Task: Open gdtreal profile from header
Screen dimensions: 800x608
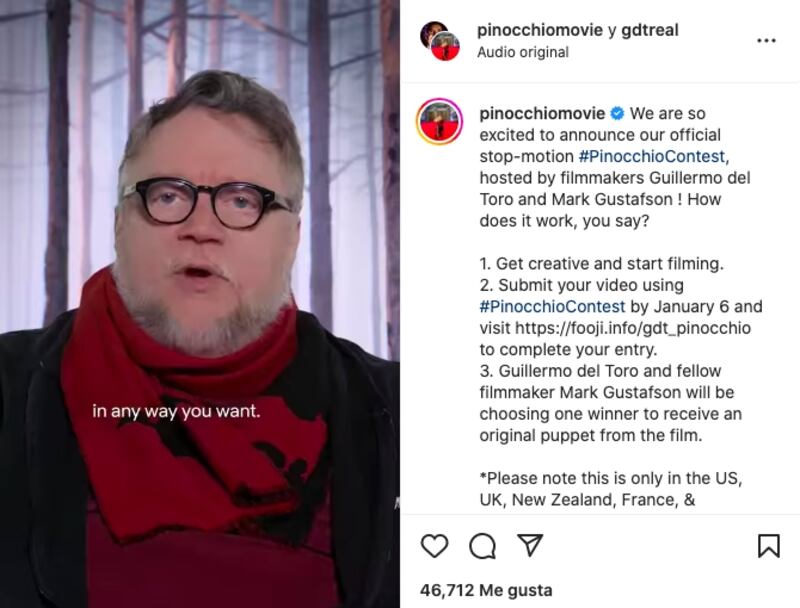Action: coord(649,30)
